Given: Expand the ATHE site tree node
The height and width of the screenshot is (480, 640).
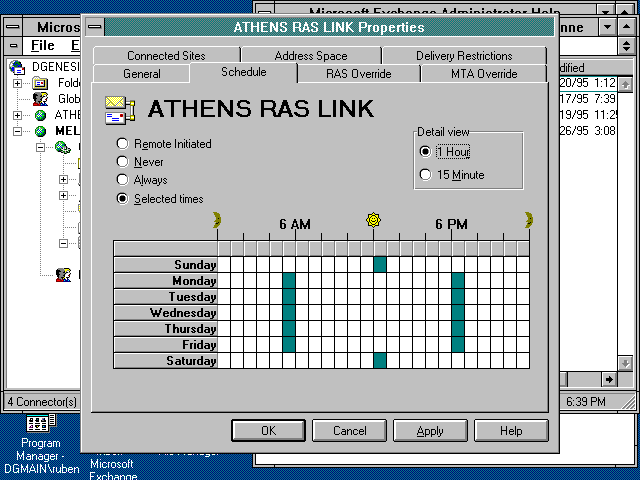Looking at the screenshot, I should 18,115.
